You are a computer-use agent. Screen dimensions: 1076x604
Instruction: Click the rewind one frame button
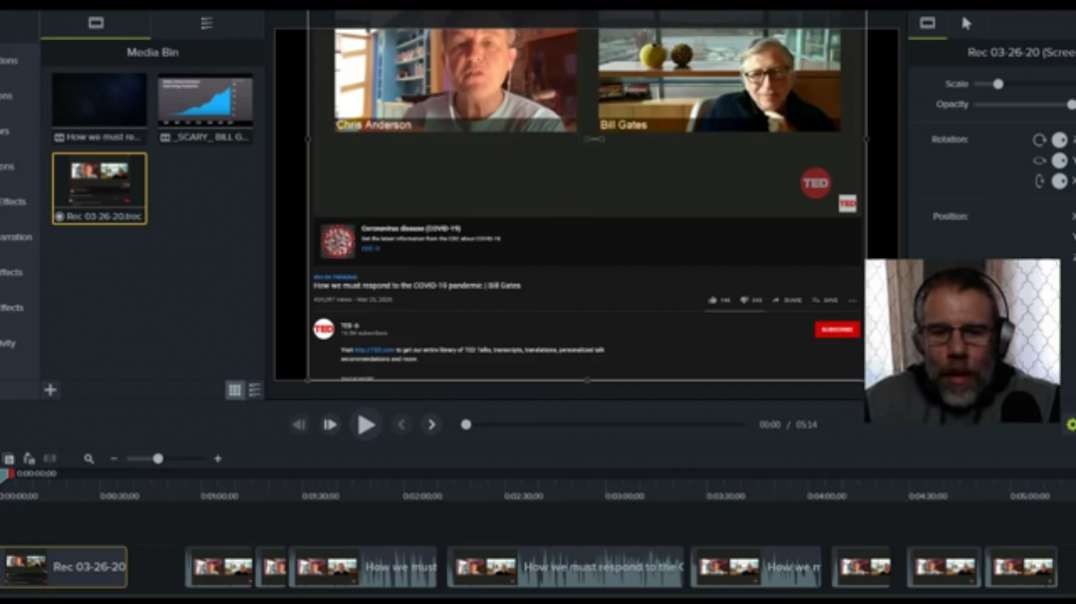(299, 425)
